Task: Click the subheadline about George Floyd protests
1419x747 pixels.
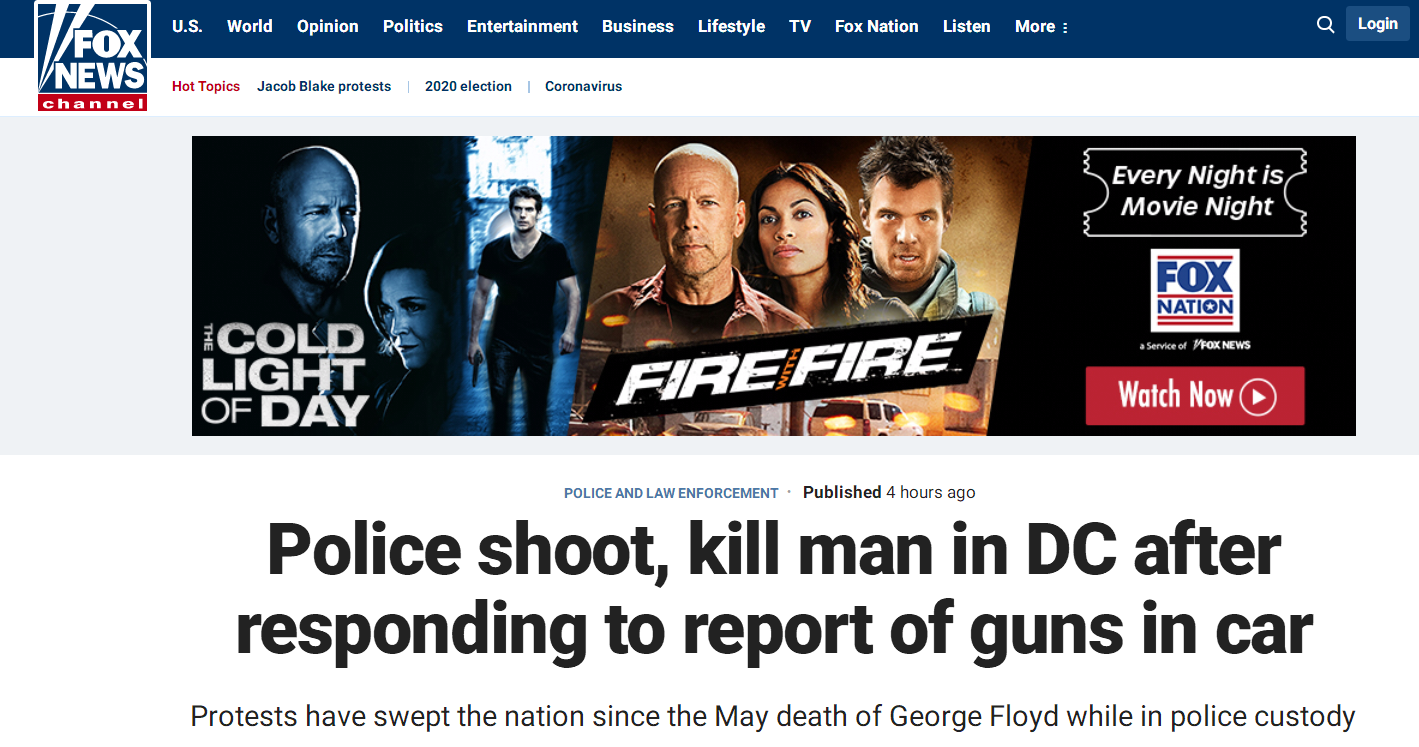Action: coord(773,717)
